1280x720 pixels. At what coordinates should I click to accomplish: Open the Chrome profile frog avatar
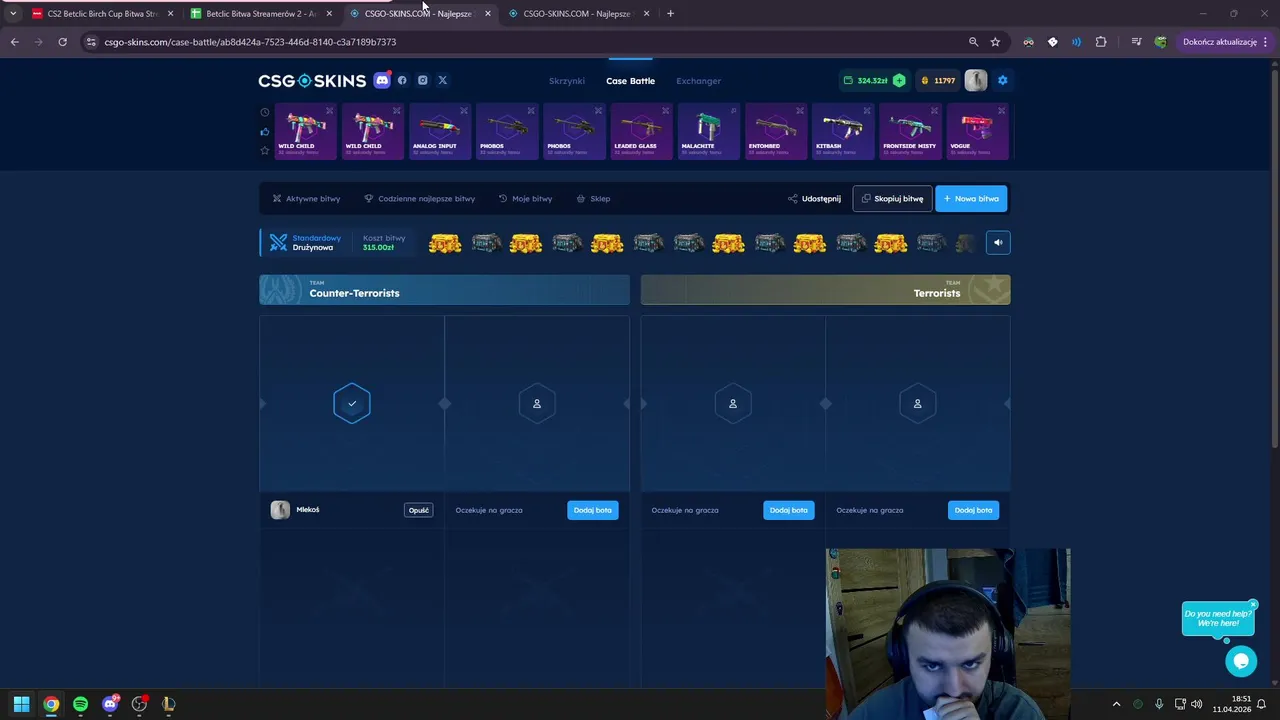tap(1160, 42)
